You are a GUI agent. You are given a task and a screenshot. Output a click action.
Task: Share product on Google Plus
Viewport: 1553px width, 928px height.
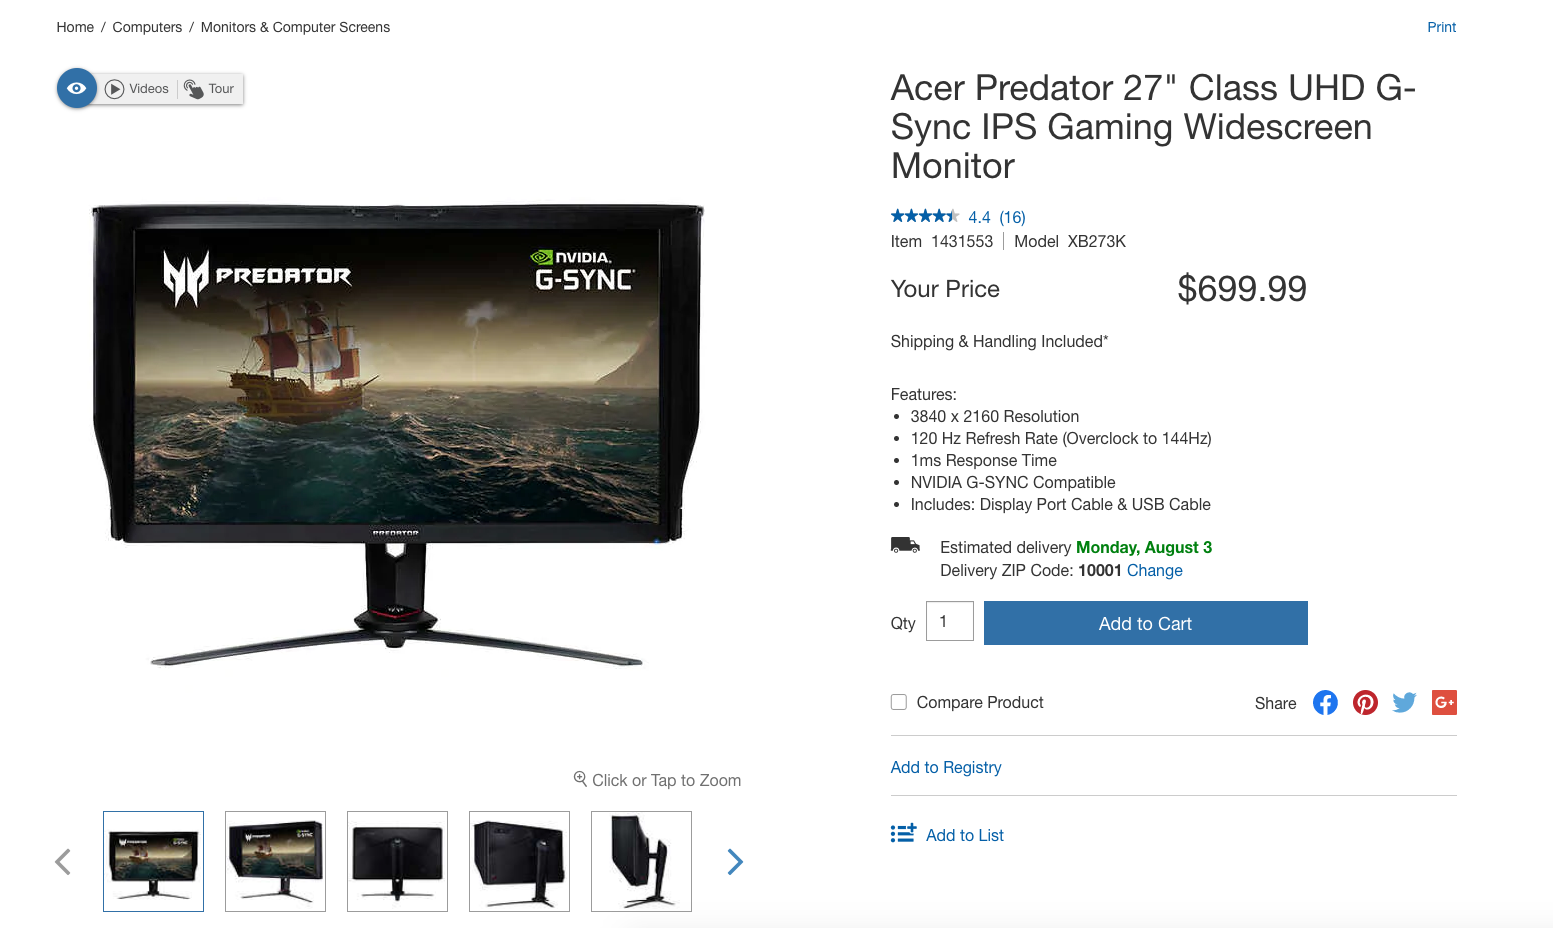coord(1444,703)
